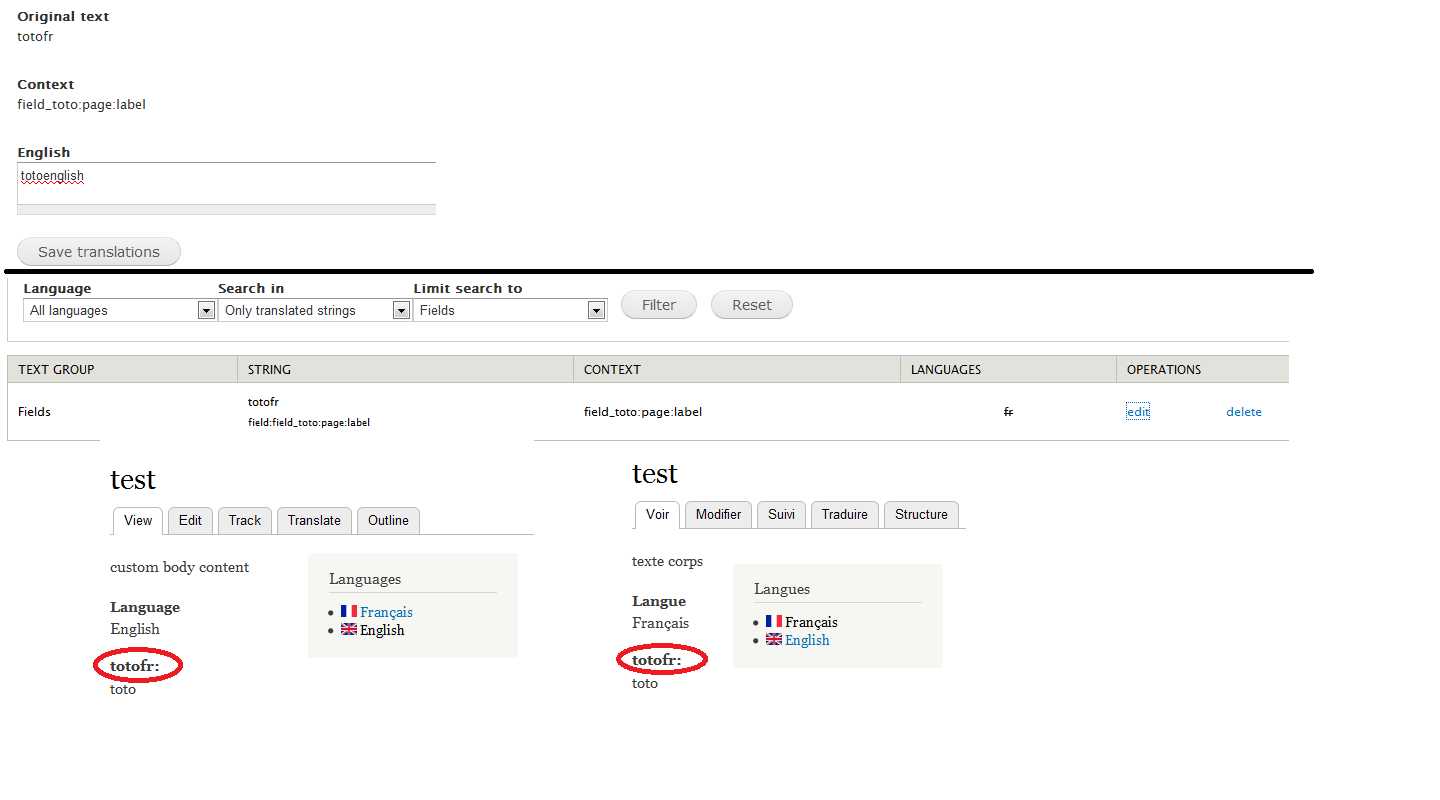Click the UK flag icon next to English in Langues
1440x800 pixels.
[772, 639]
